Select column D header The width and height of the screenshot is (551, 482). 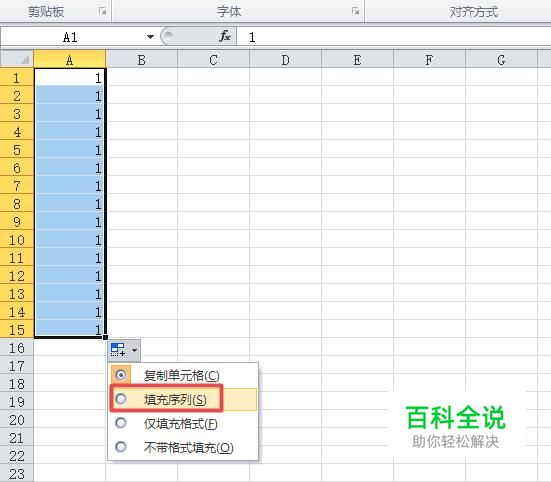285,60
